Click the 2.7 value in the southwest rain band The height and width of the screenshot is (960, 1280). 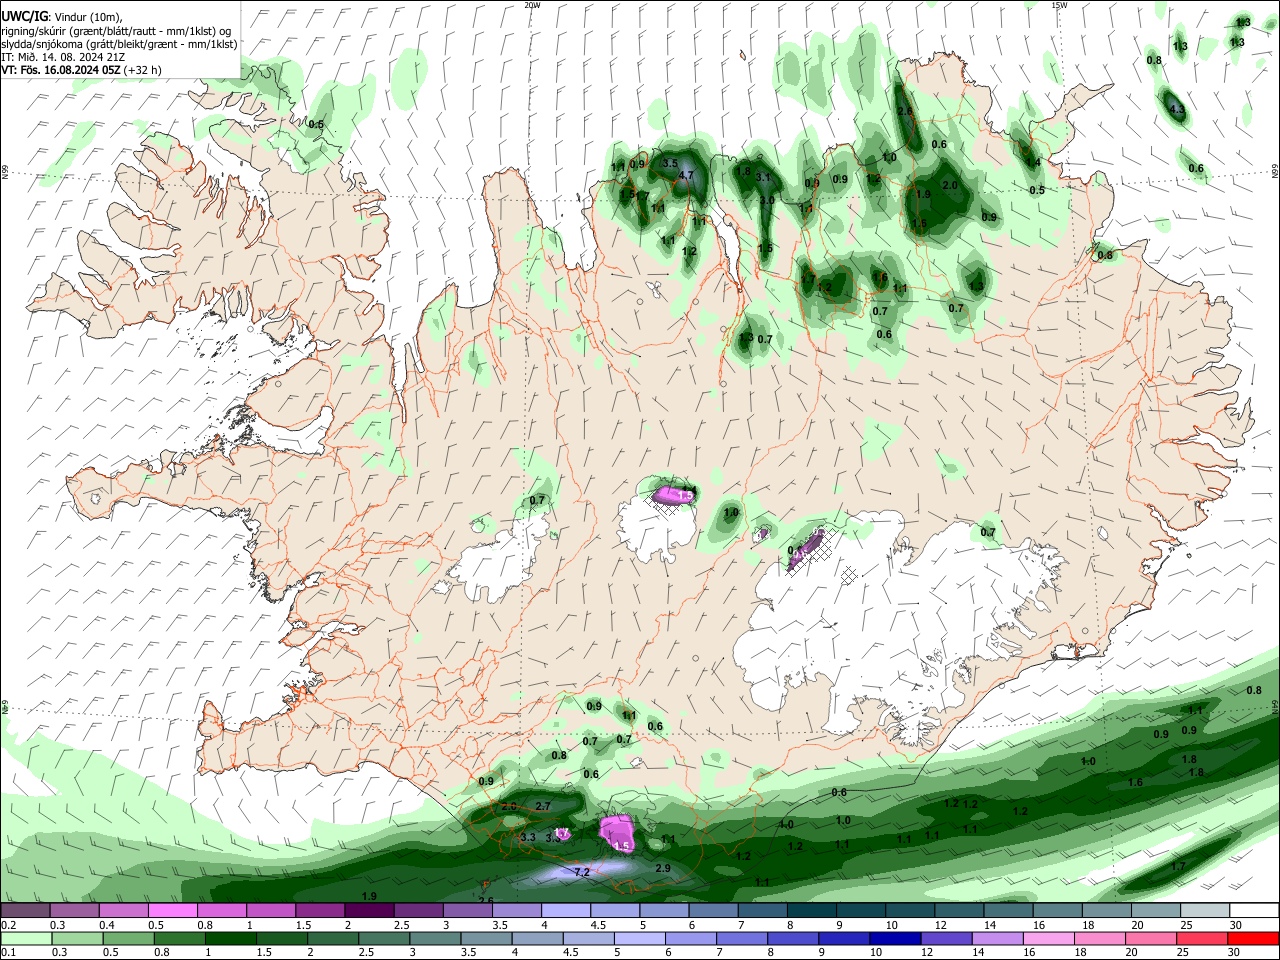point(544,806)
